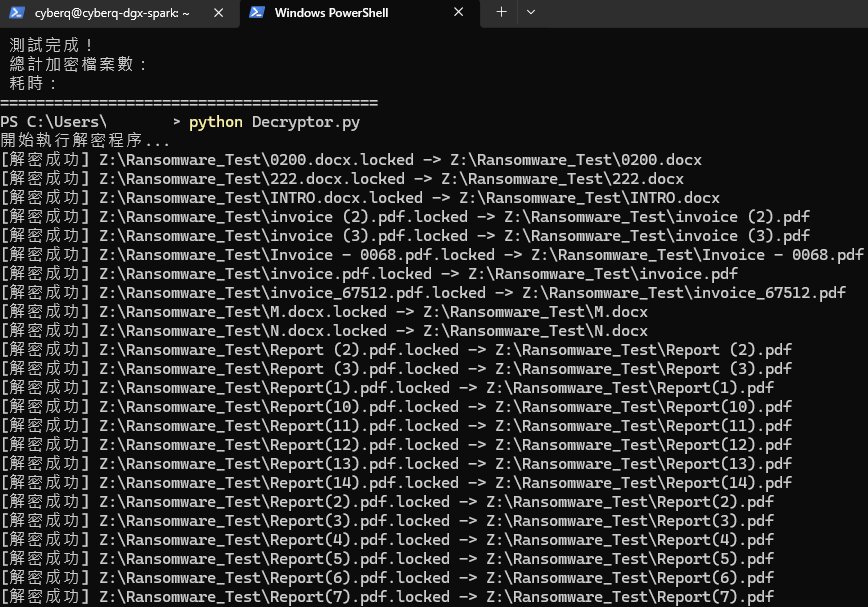Click the PS C:\Users\ prompt text
This screenshot has height=607, width=868.
pyautogui.click(x=53, y=122)
